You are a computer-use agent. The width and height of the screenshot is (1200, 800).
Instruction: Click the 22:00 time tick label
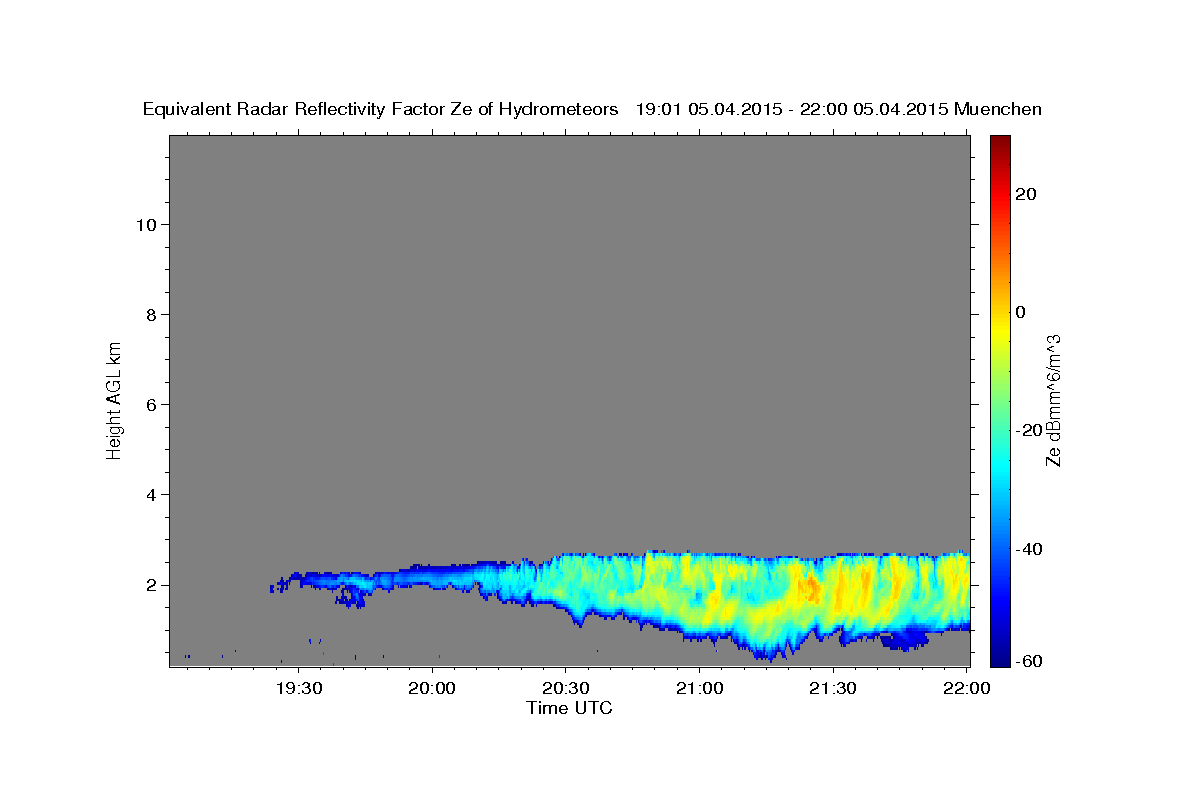[965, 688]
